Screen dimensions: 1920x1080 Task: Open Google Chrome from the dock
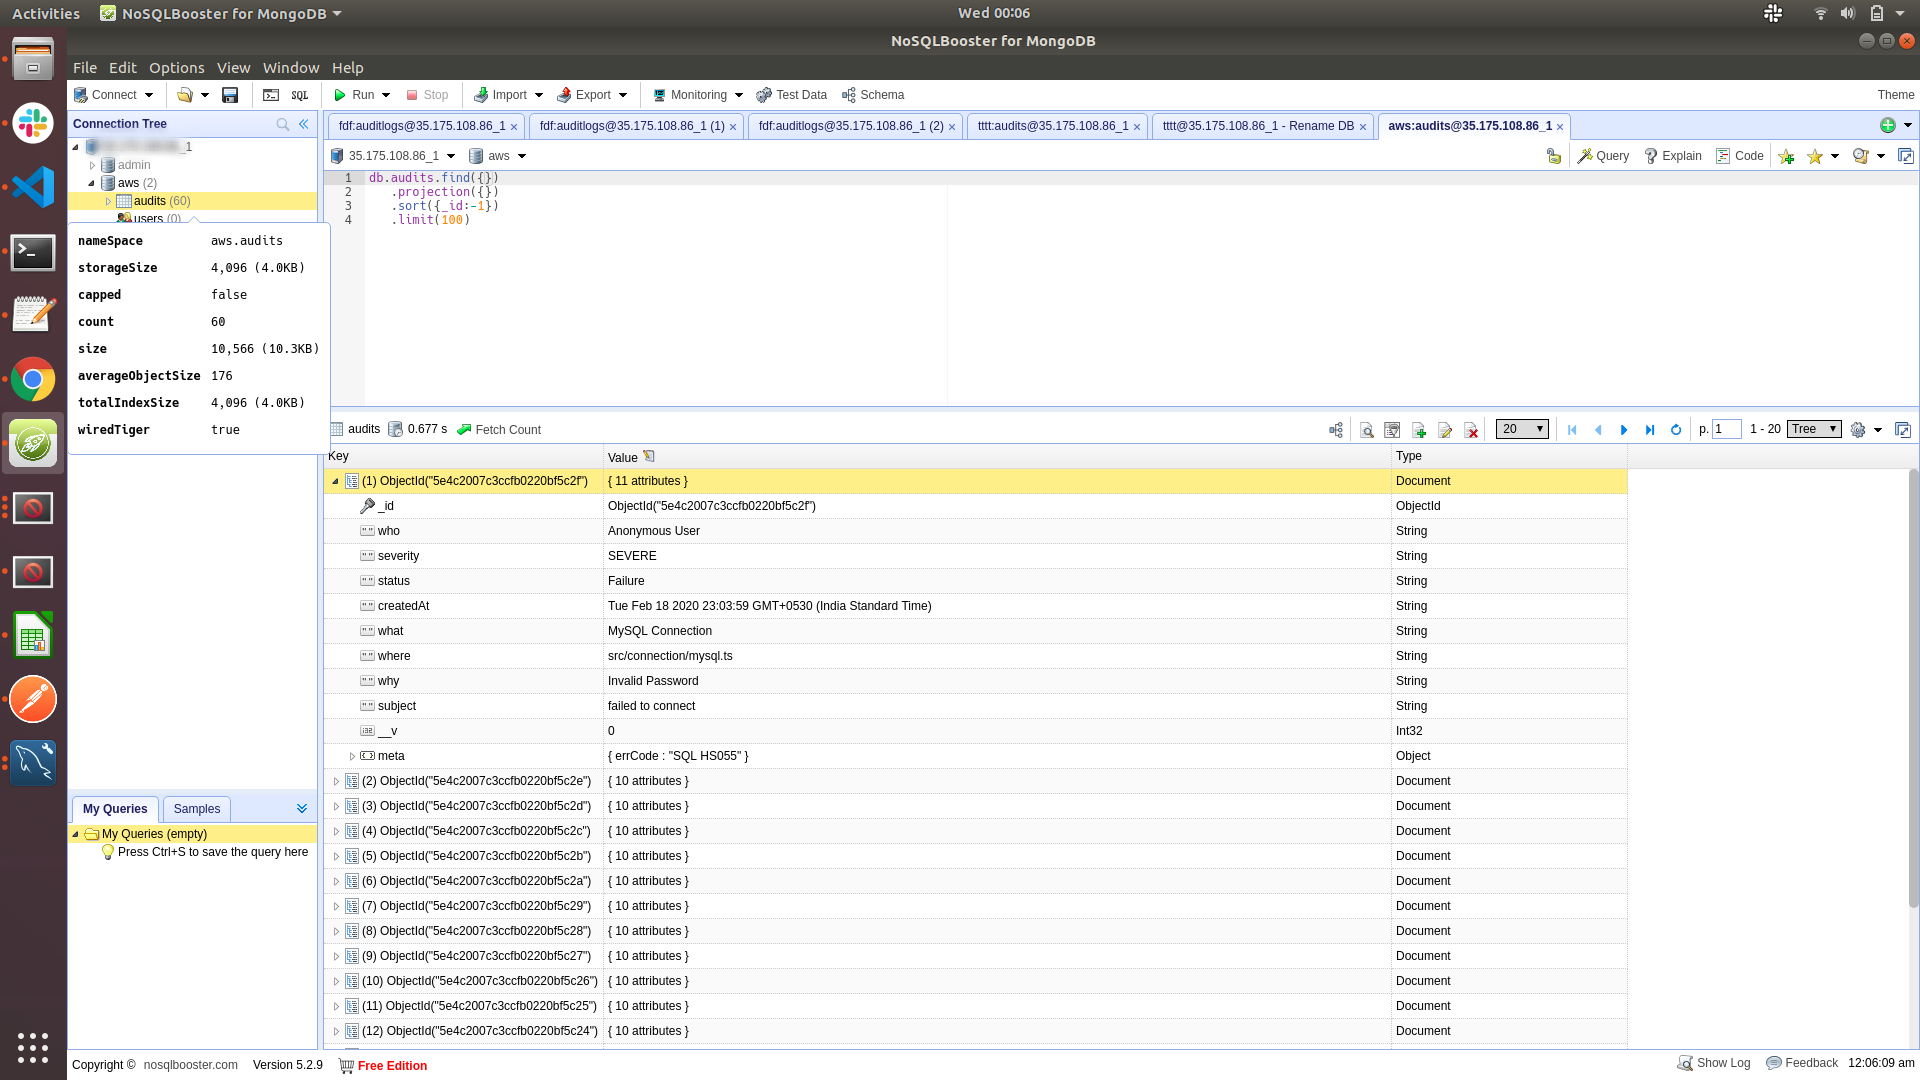click(33, 380)
